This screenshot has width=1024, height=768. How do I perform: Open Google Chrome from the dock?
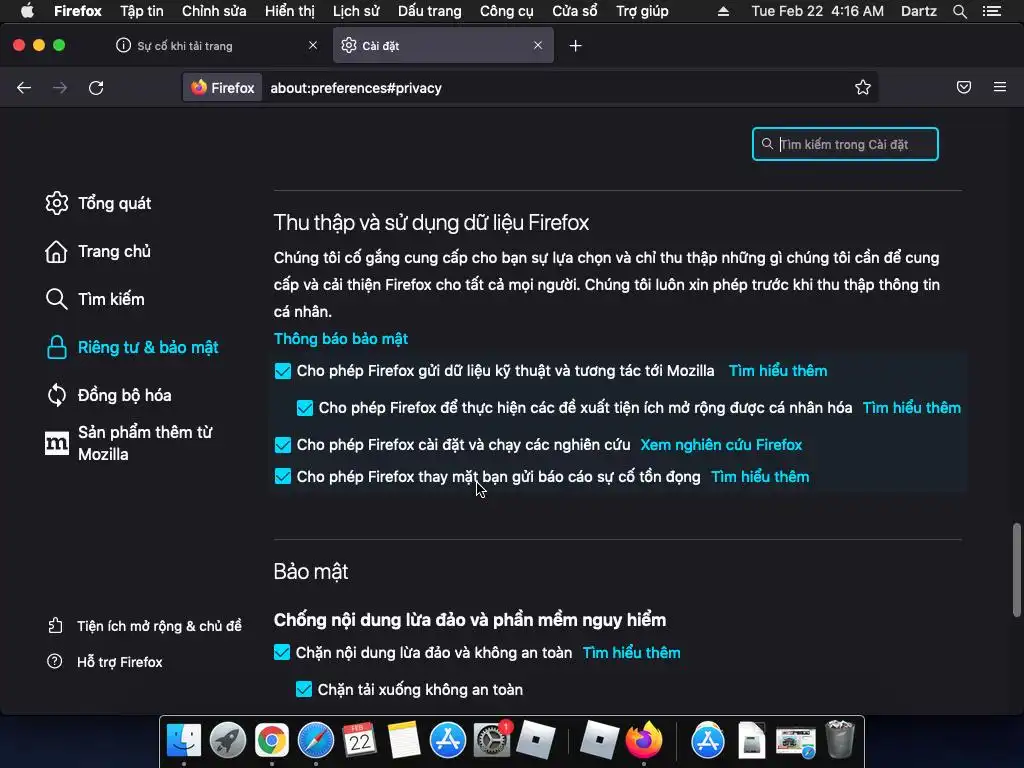[272, 741]
